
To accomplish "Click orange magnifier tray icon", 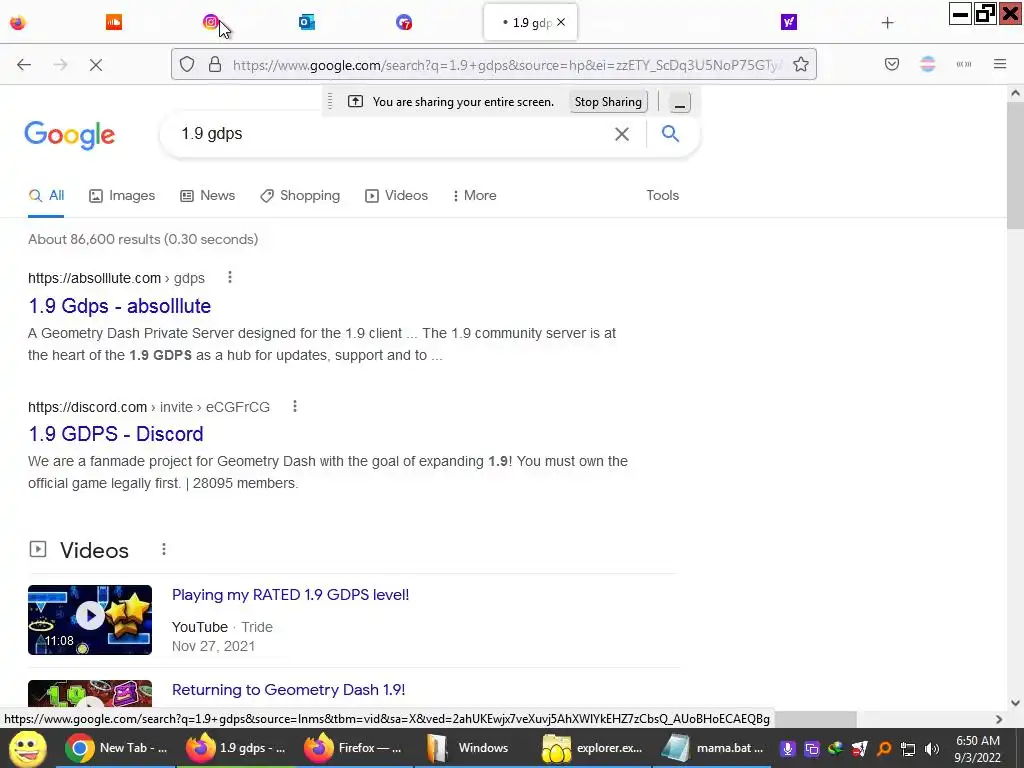I will 884,749.
